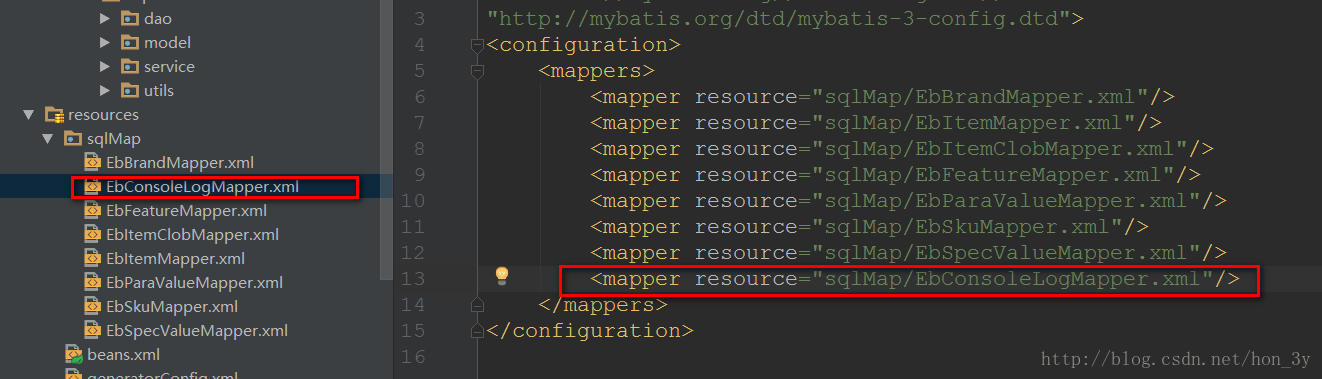This screenshot has width=1322, height=379.
Task: Click the EbParaValueMapper.xml file icon
Action: pyautogui.click(x=92, y=282)
